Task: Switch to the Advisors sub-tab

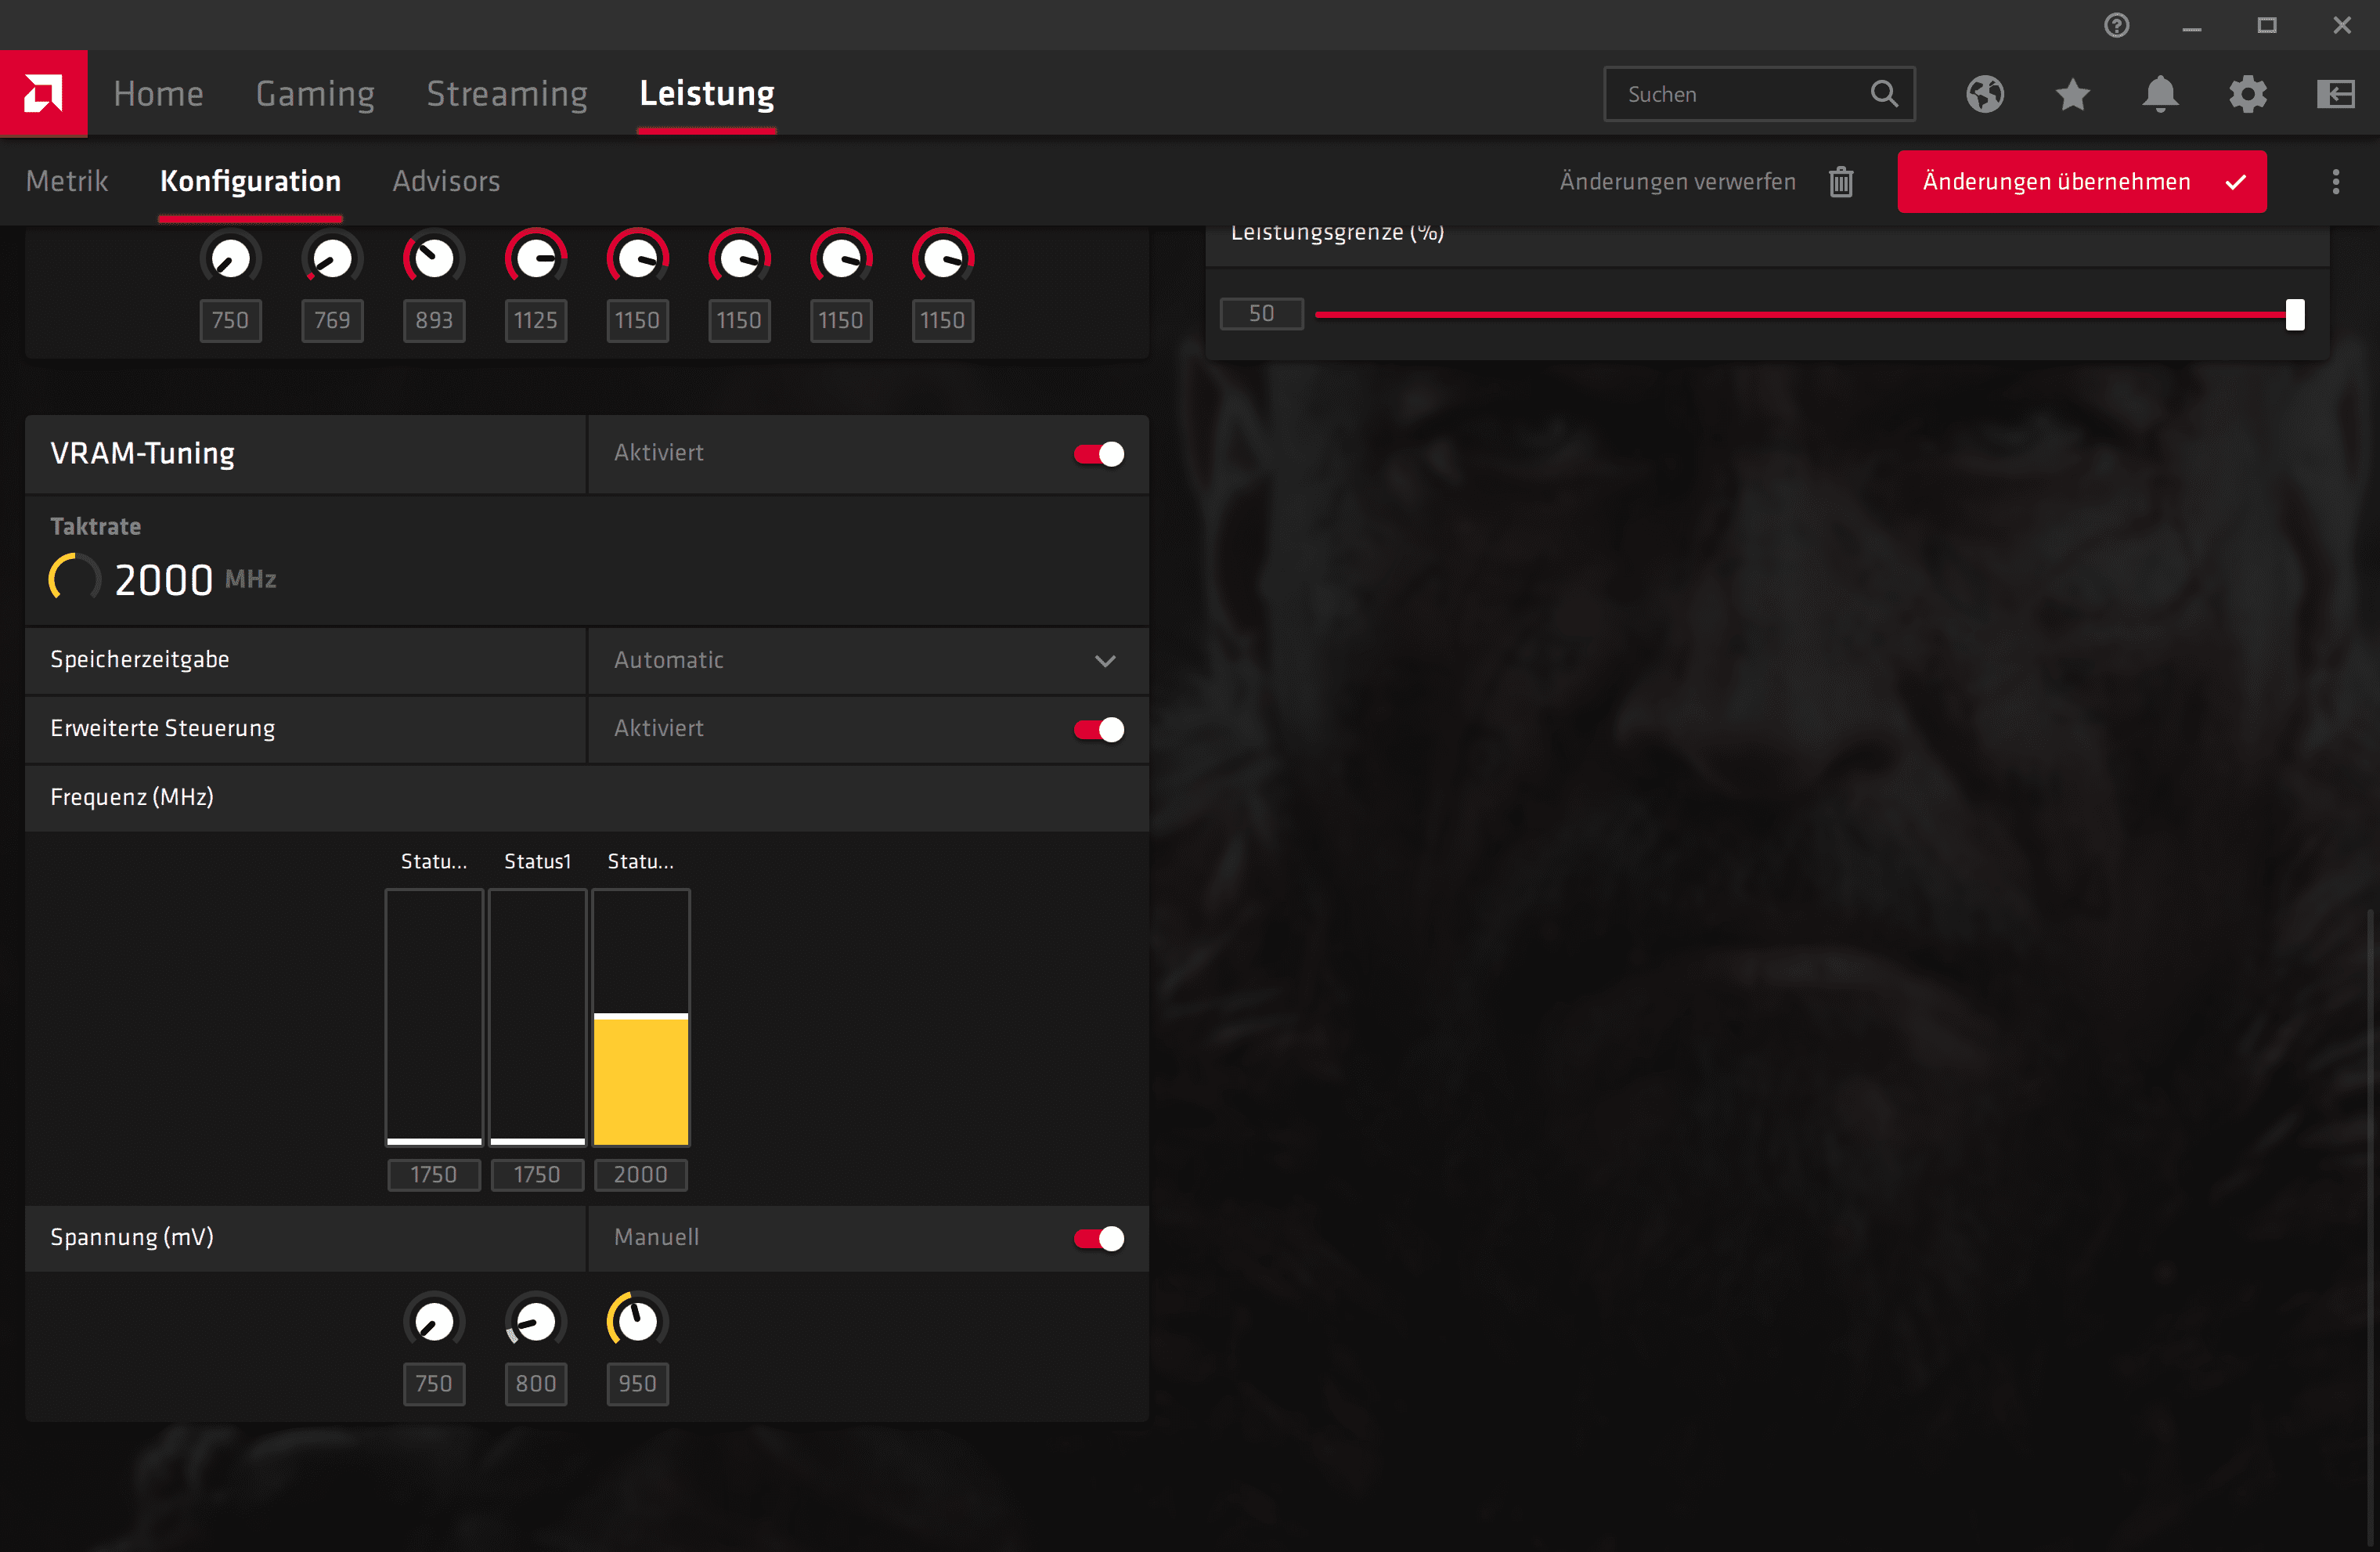Action: point(446,182)
